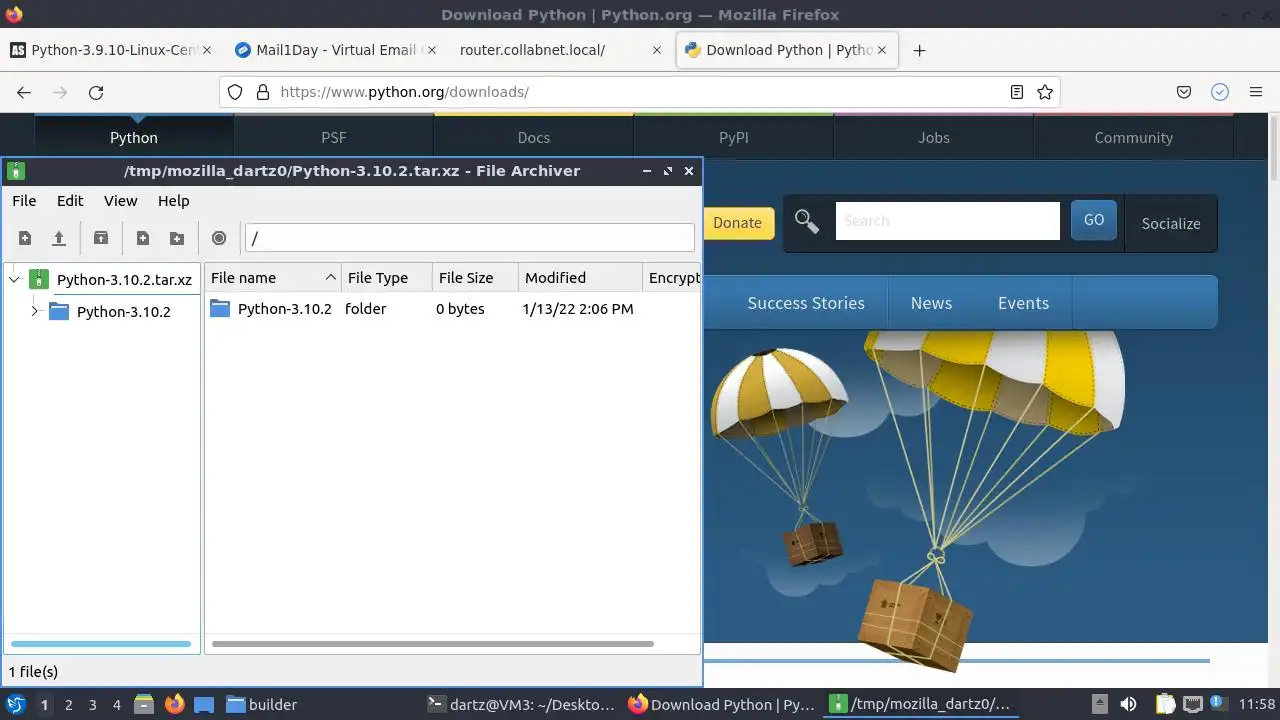
Task: Click the python.org Search input field
Action: (947, 221)
